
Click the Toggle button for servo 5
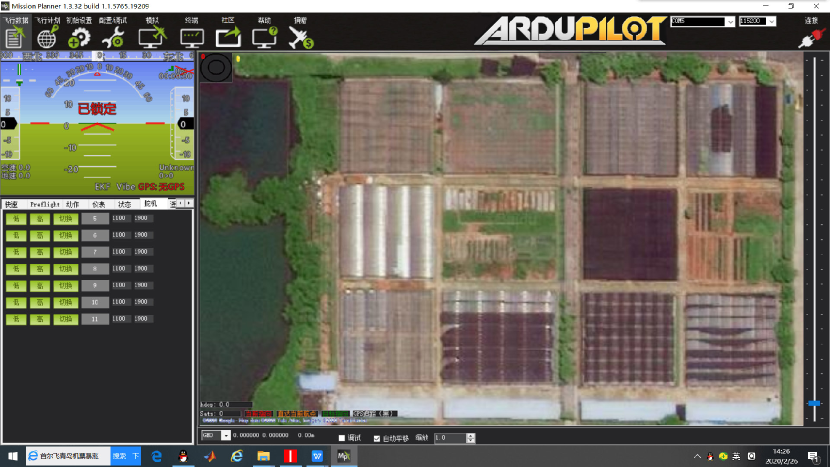65,218
